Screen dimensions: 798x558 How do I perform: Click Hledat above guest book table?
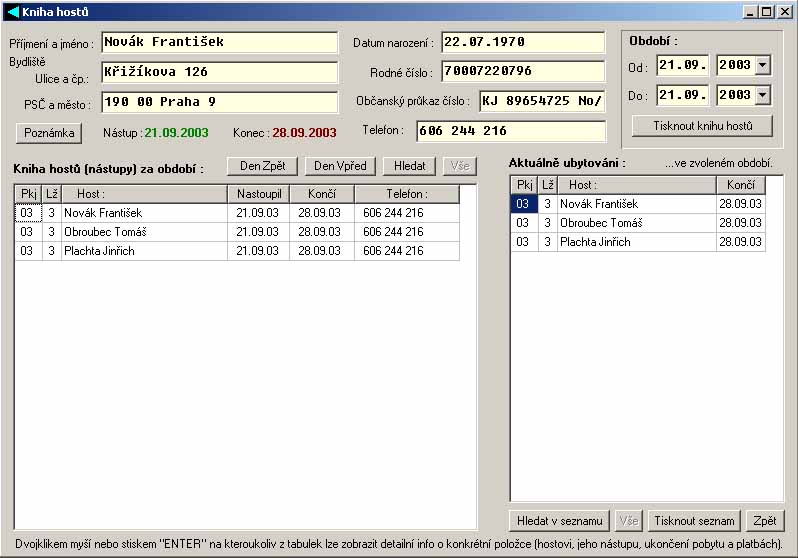409,166
